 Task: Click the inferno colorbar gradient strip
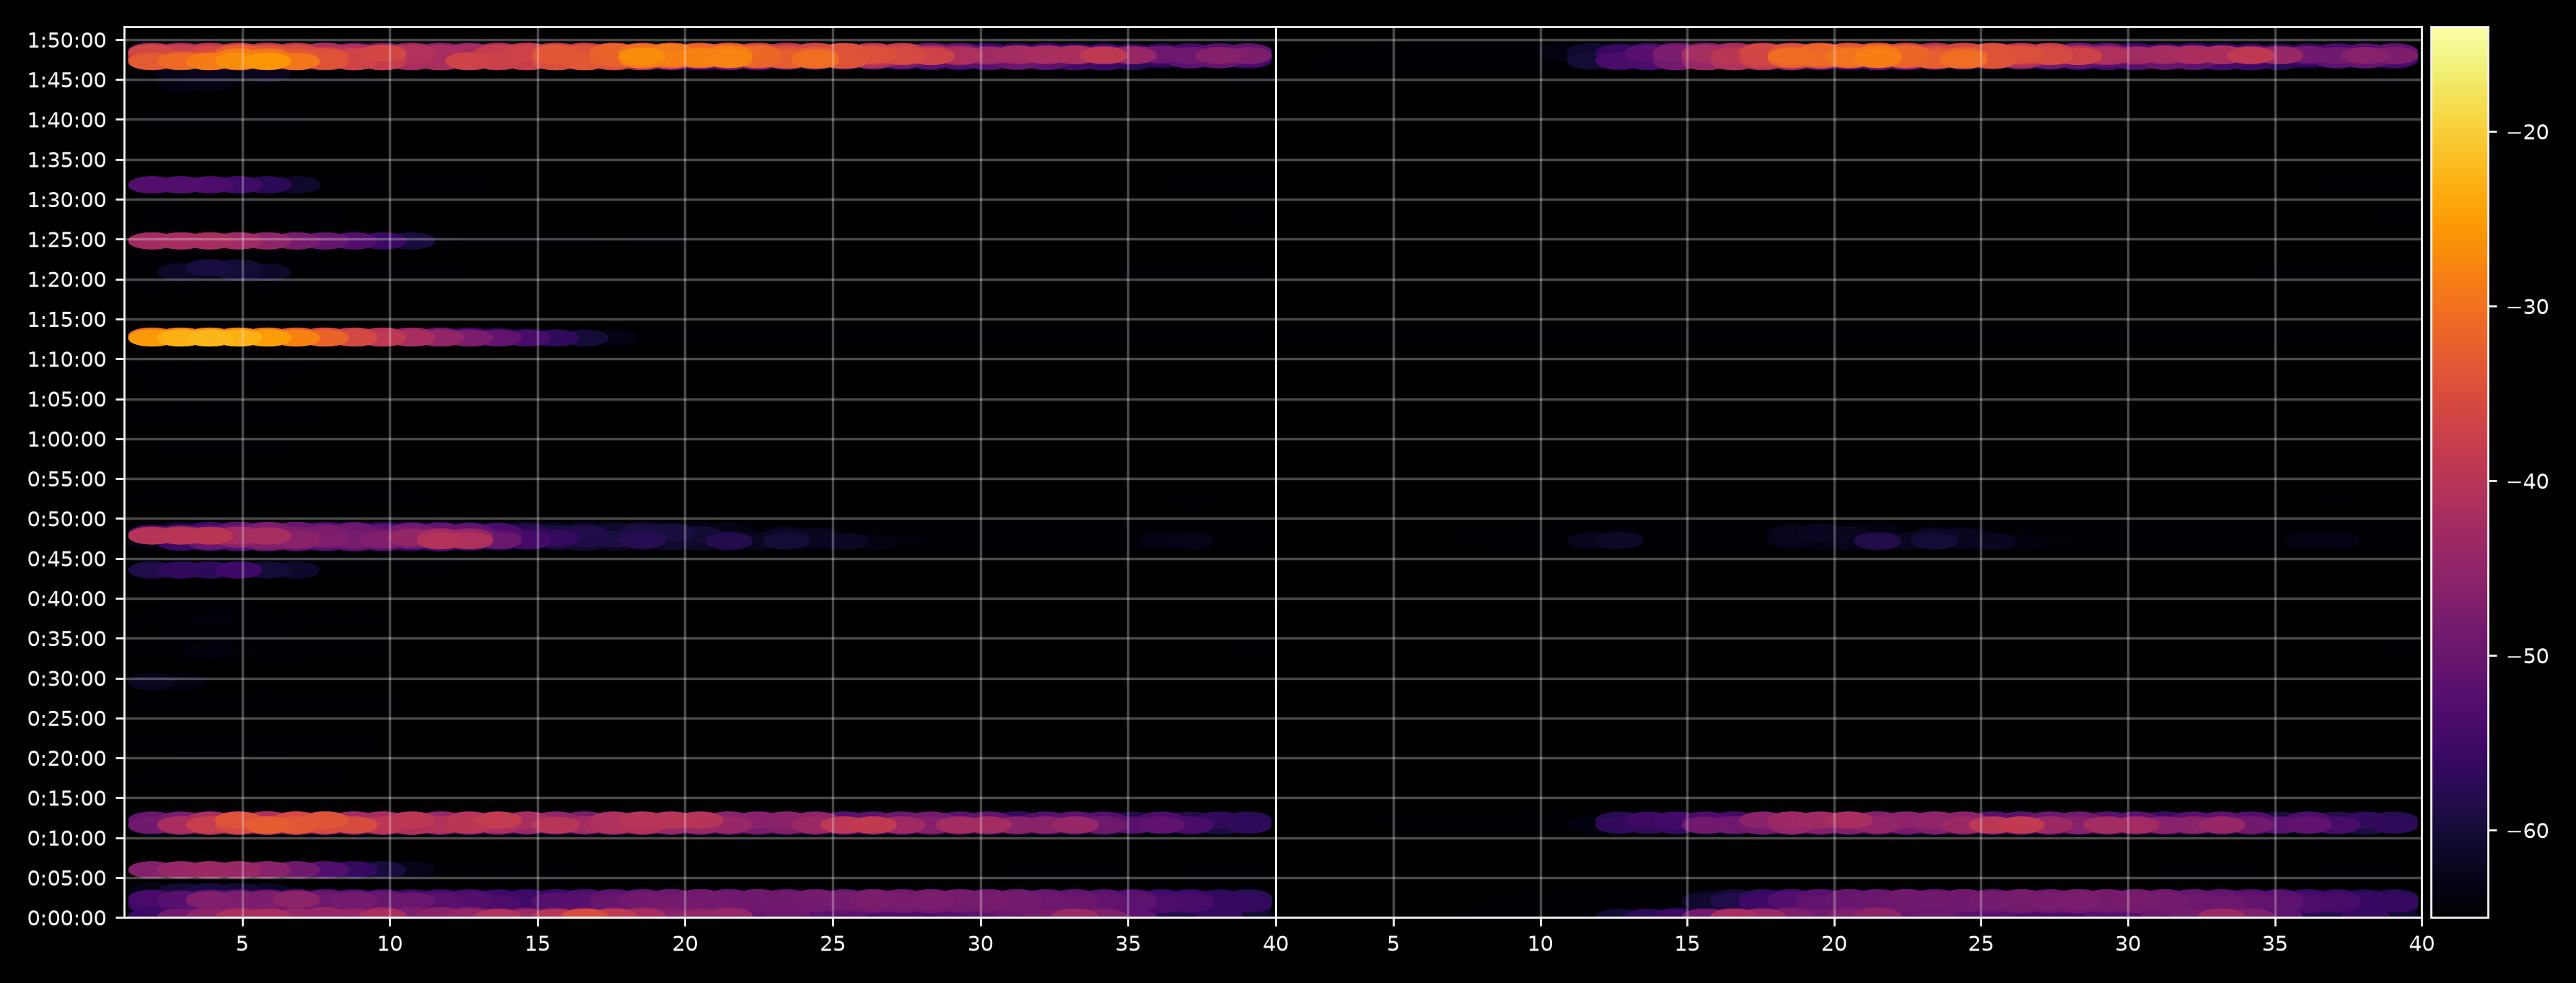tap(2459, 472)
